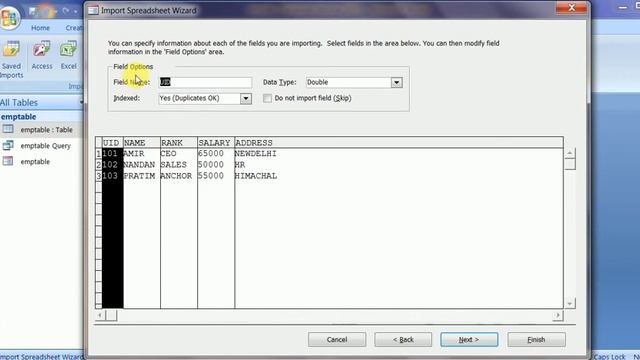Open the Create ribbon tab
The width and height of the screenshot is (640, 360).
point(74,28)
